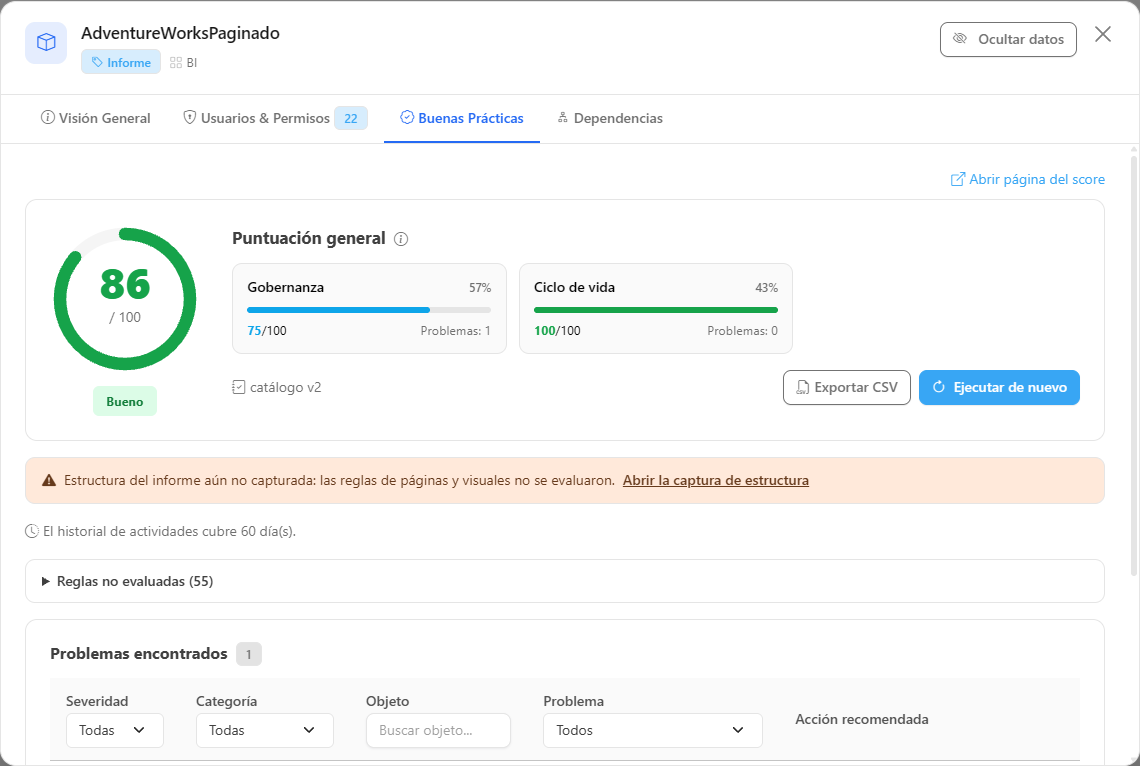Click the warning triangle icon in the alert banner
The image size is (1140, 766).
49,480
